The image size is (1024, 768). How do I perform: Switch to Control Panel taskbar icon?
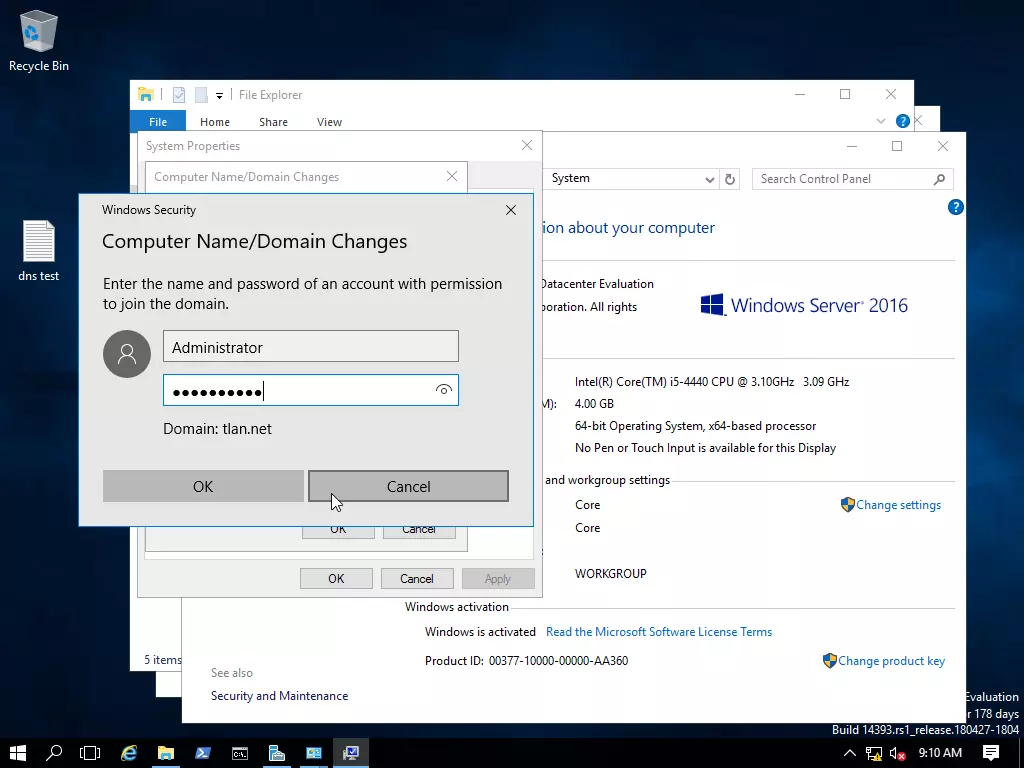click(x=314, y=753)
